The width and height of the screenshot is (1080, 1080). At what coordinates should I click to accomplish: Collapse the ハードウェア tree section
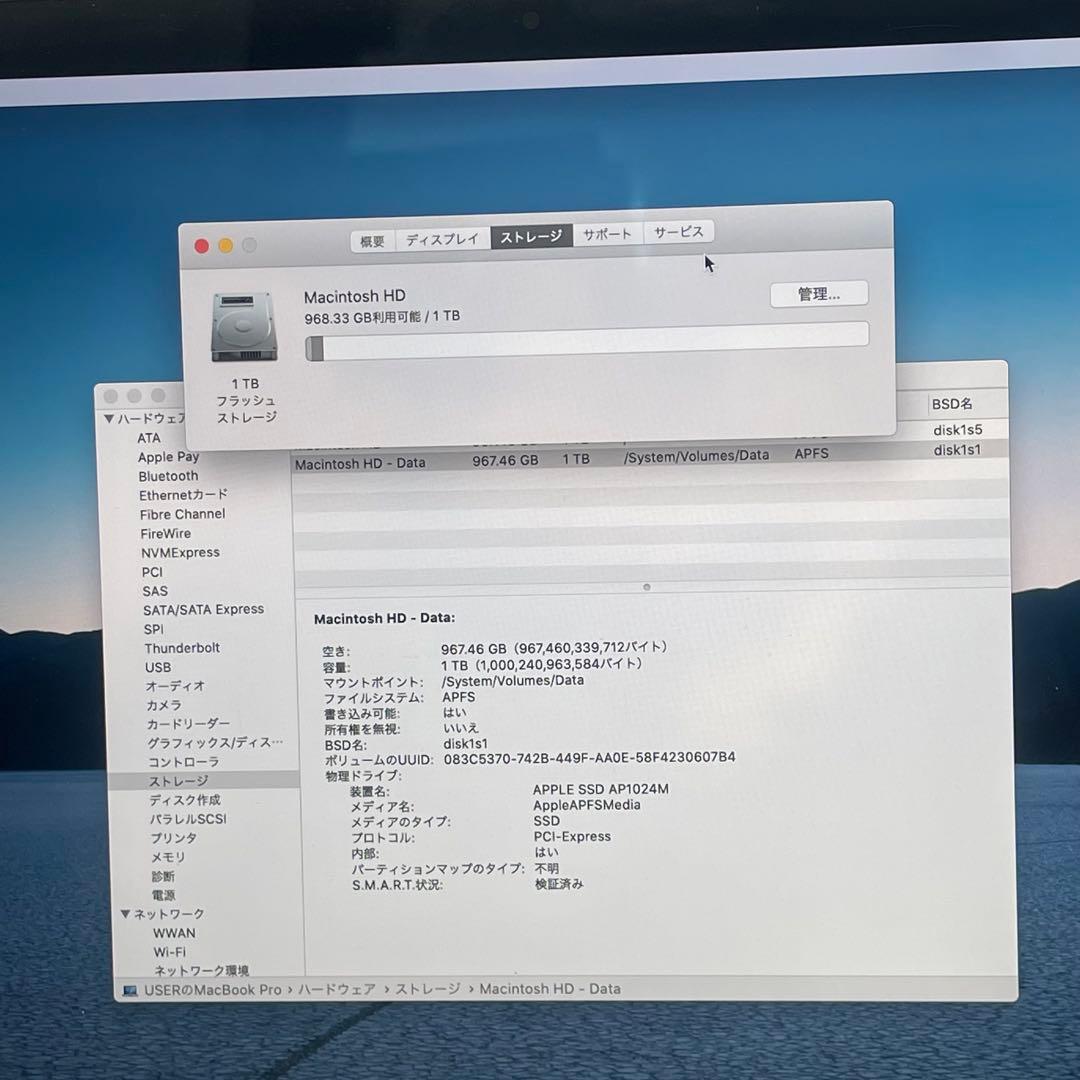(110, 418)
